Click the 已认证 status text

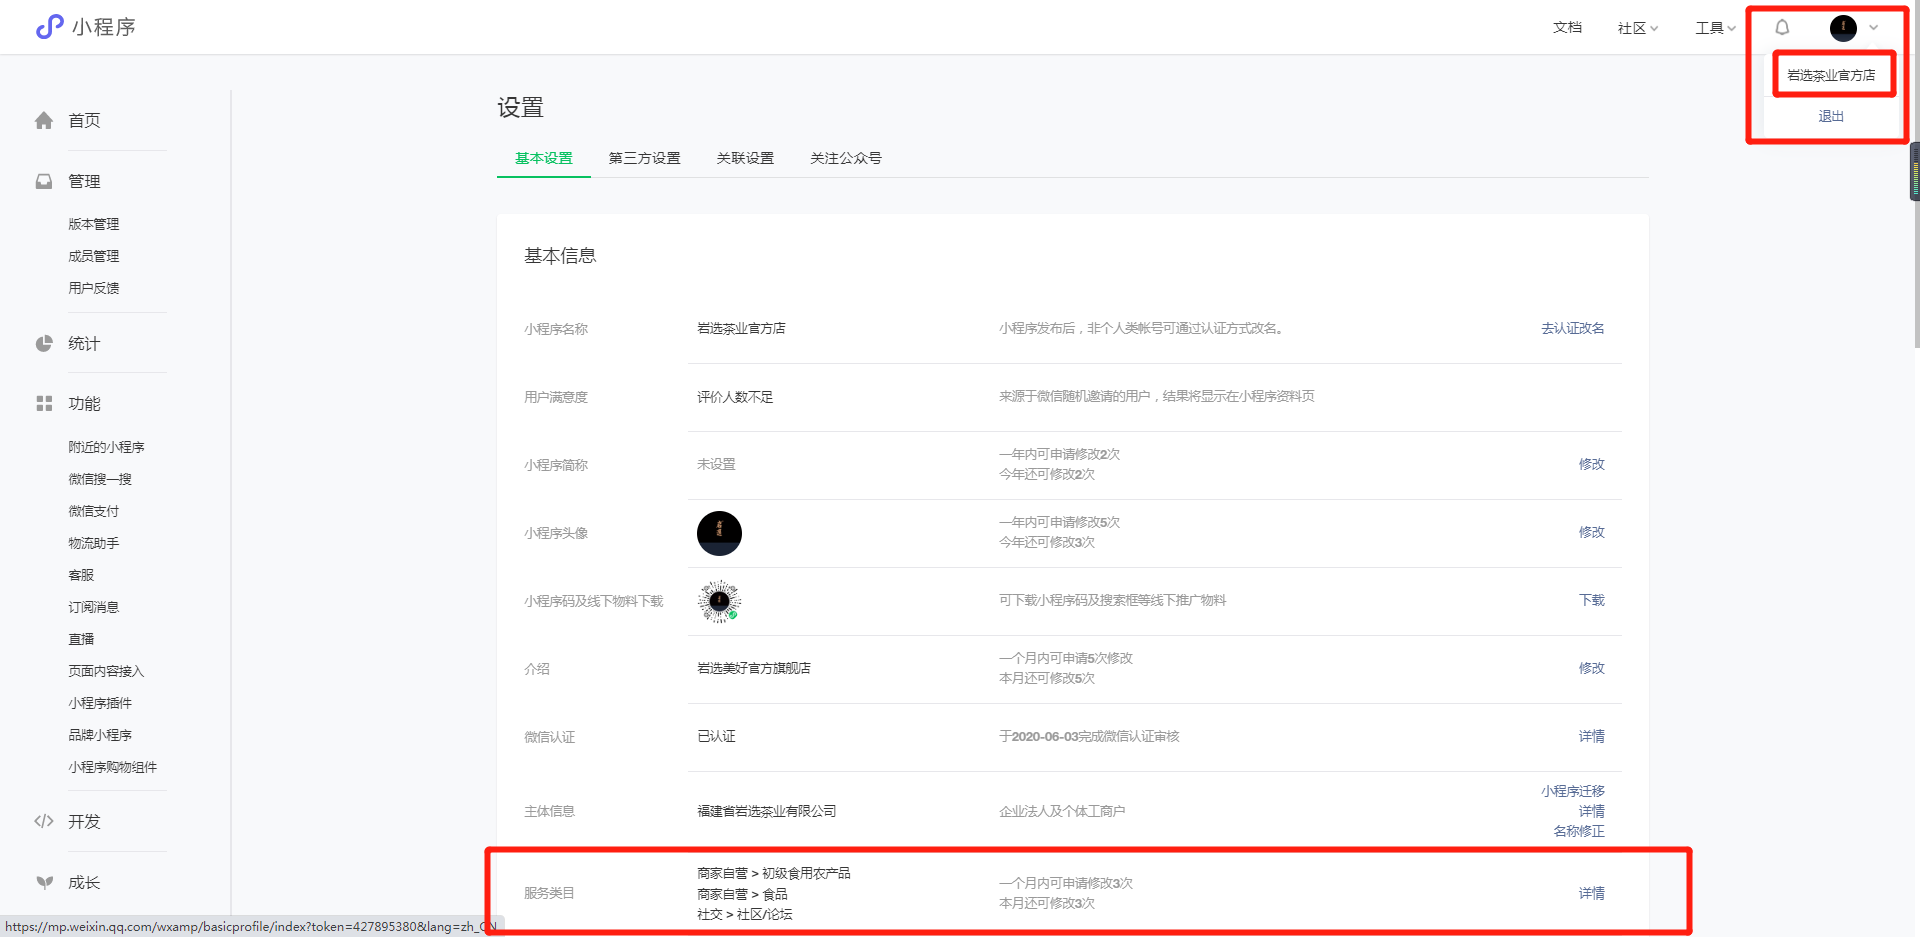(x=716, y=736)
